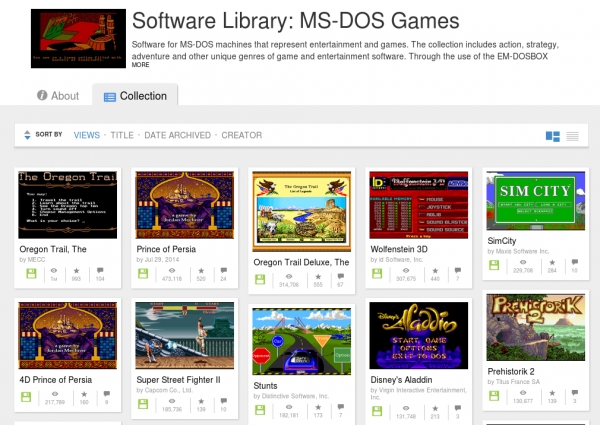The width and height of the screenshot is (600, 425).
Task: Click floppy icon on Prehistorik 2 card
Action: [x=494, y=396]
